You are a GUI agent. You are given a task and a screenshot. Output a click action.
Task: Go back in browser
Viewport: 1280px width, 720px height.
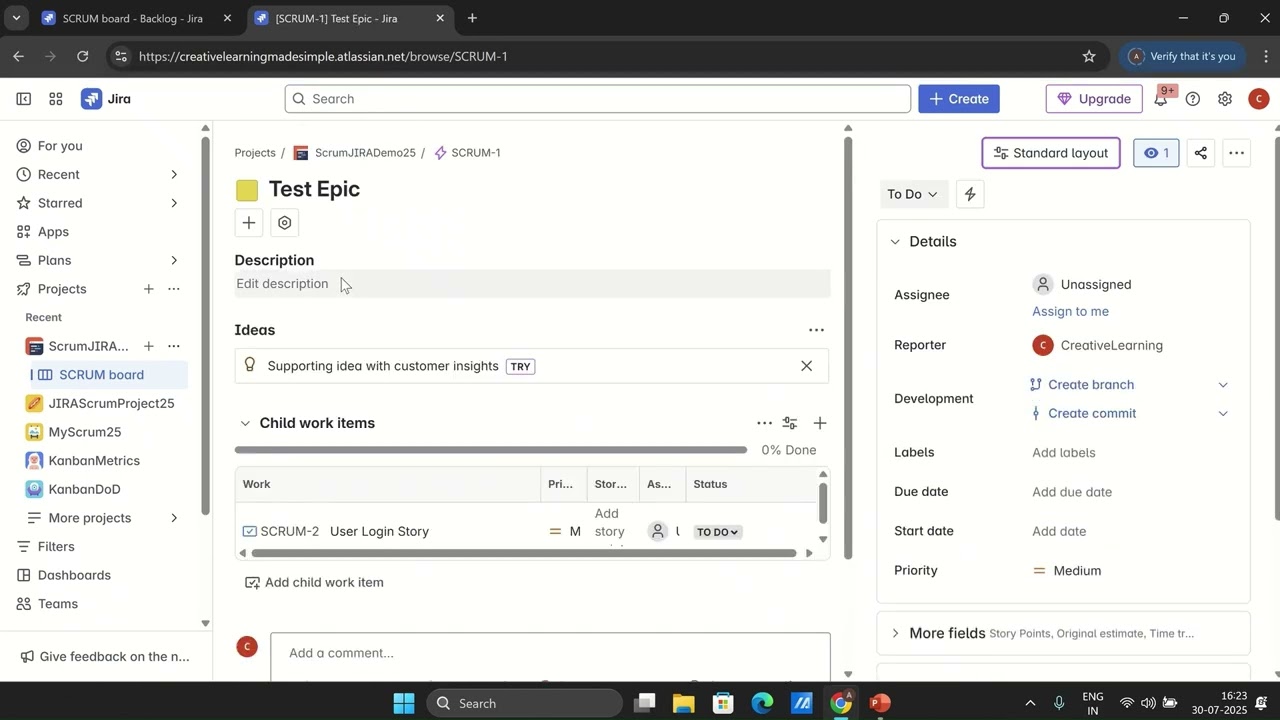click(18, 56)
